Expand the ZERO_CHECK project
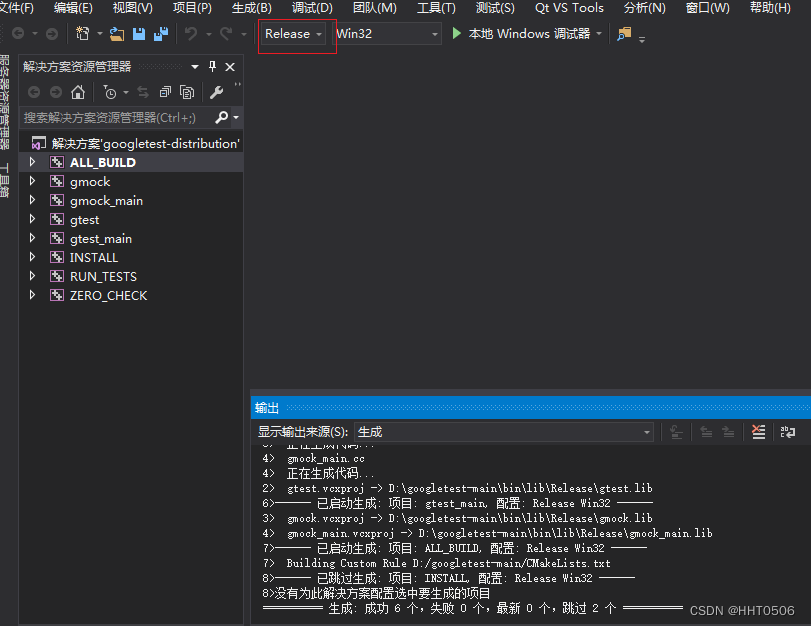811x626 pixels. coord(32,295)
